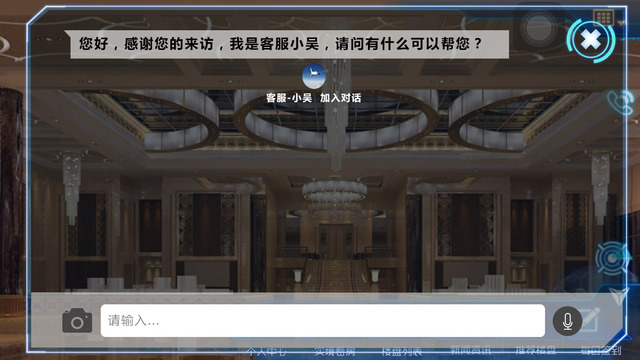The height and width of the screenshot is (360, 640).
Task: Close the customer service chat overlay
Action: (x=591, y=40)
